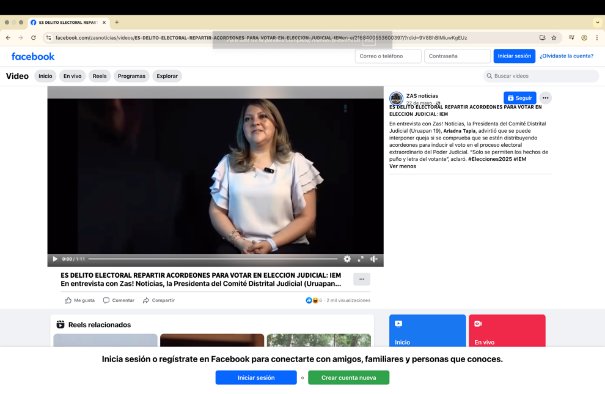Collapse the description with Ver menos
Image resolution: width=605 pixels, height=394 pixels.
pyautogui.click(x=402, y=166)
